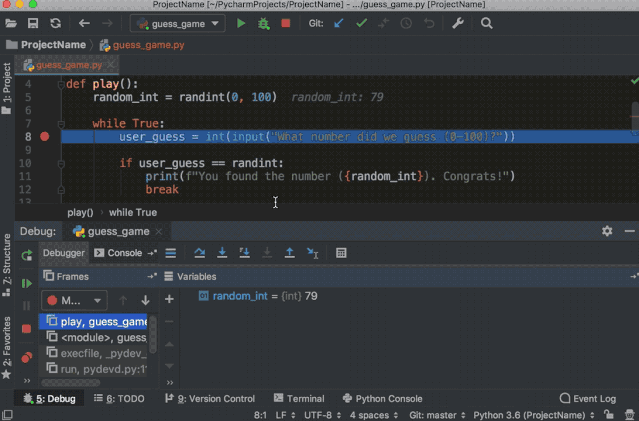This screenshot has width=639, height=421.
Task: Switch to Debugger tab
Action: coord(64,253)
